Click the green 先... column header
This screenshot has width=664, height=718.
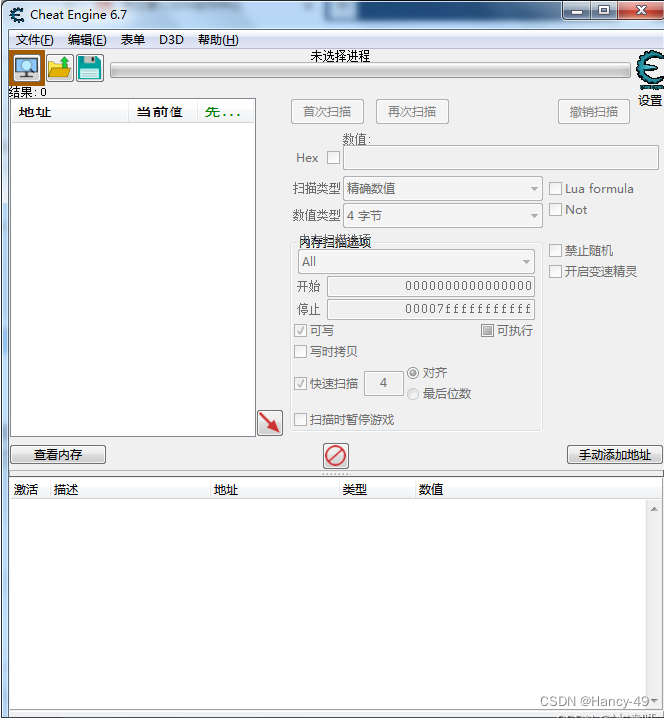[x=225, y=112]
